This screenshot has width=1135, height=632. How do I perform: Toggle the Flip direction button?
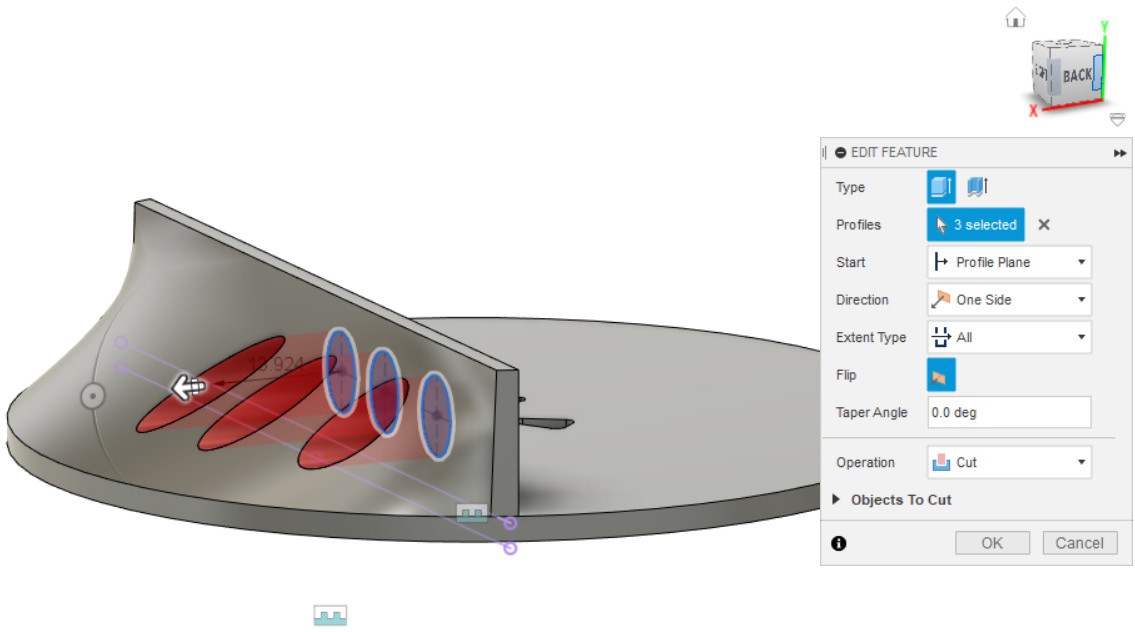[x=941, y=376]
